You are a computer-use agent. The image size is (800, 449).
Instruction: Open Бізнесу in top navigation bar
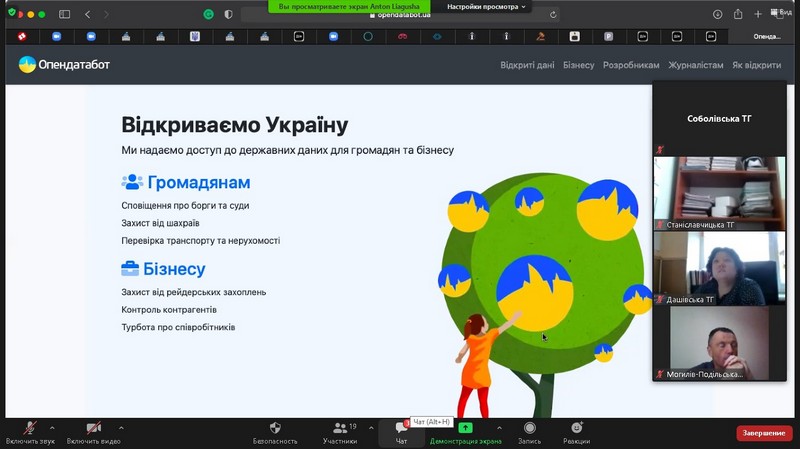click(579, 65)
